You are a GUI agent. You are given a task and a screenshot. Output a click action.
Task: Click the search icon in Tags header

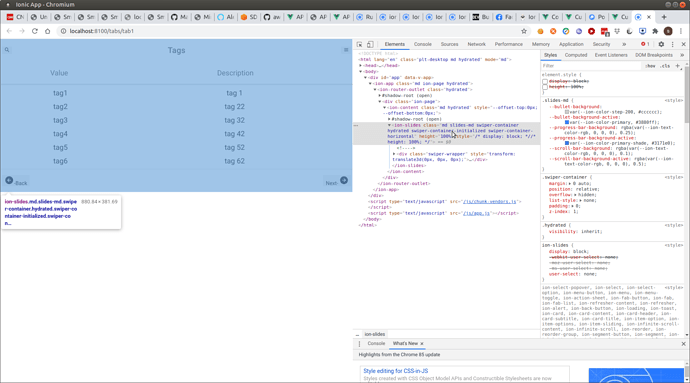point(7,50)
